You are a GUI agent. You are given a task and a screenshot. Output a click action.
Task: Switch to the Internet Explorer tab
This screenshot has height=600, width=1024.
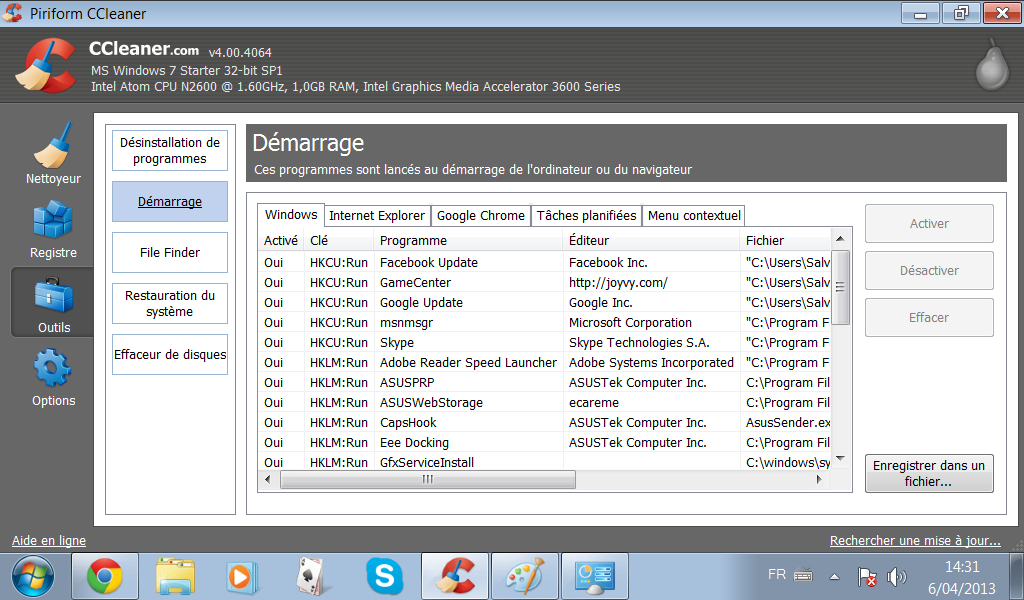pos(377,215)
